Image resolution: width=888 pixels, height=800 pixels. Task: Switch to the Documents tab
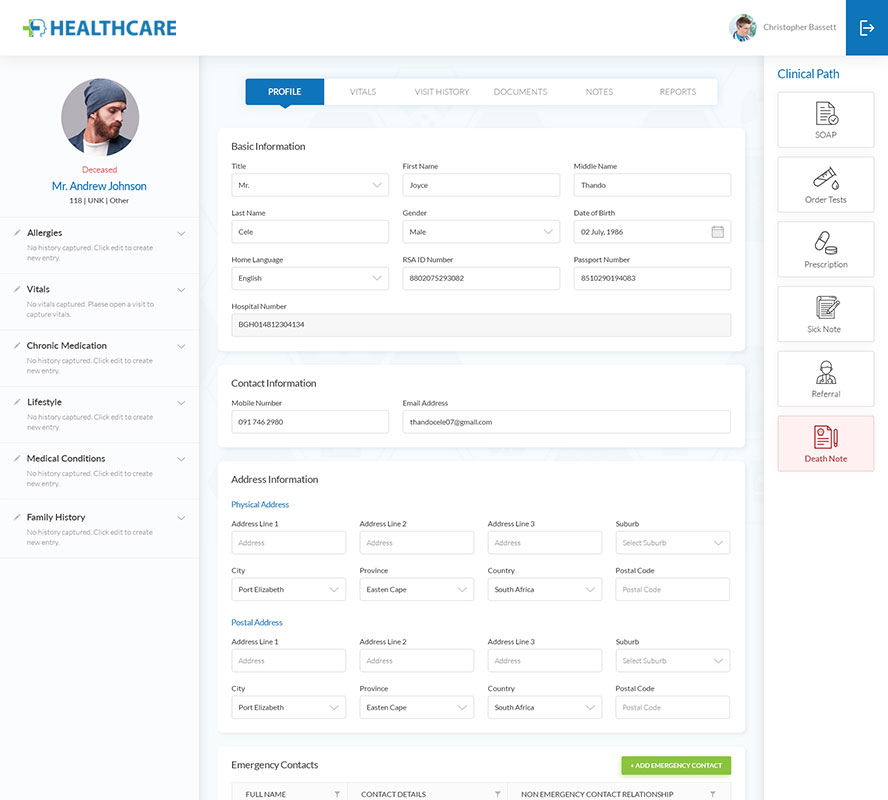520,92
